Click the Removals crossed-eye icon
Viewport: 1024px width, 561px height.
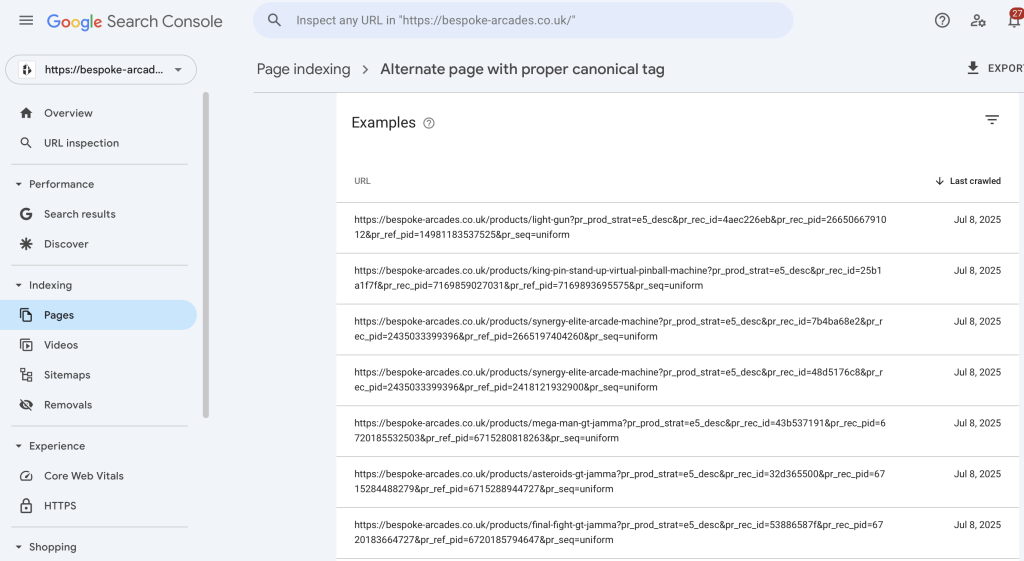coord(26,405)
